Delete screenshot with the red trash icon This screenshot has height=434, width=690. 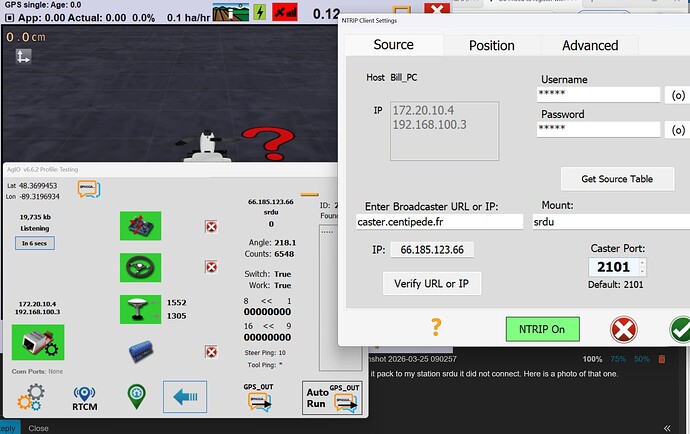point(662,359)
